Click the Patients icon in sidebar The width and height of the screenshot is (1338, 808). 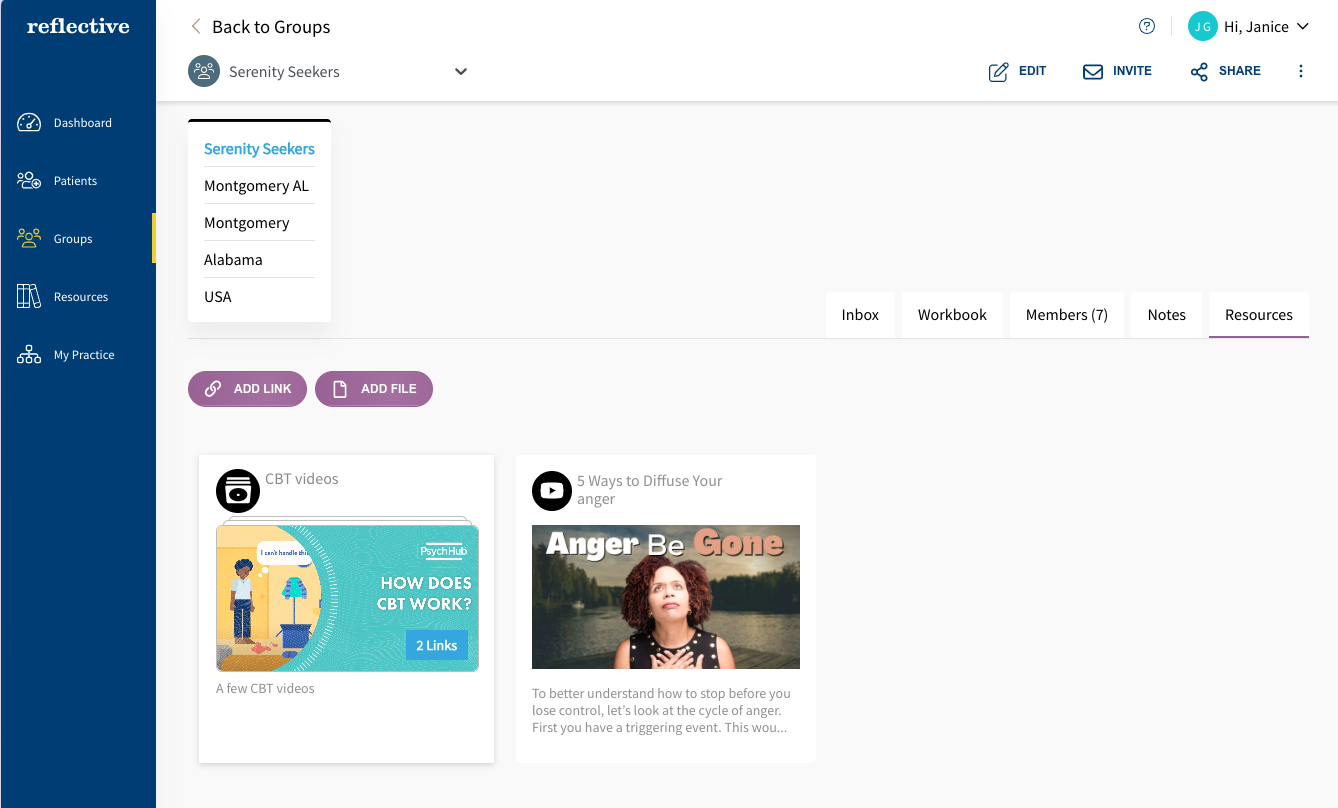(x=29, y=181)
